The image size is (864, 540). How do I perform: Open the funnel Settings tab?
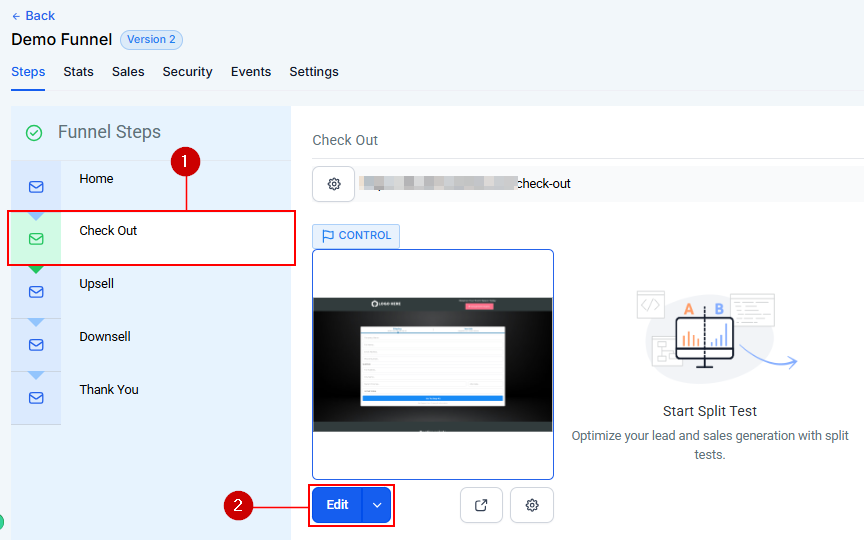tap(314, 72)
